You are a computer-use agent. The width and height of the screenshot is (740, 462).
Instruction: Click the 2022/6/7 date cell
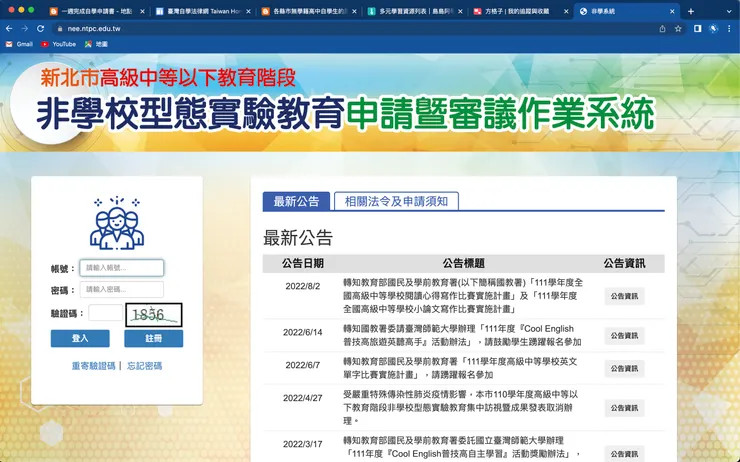click(303, 365)
